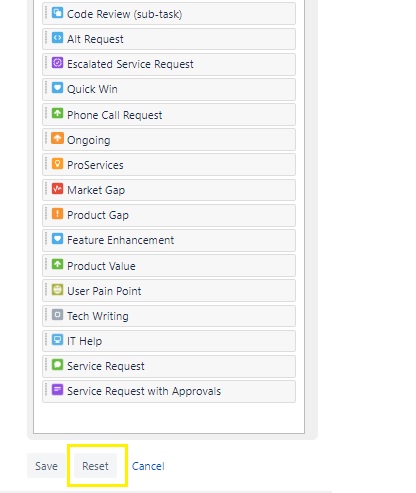Select the 'Tech Writing' label
416x493 pixels.
pyautogui.click(x=97, y=316)
